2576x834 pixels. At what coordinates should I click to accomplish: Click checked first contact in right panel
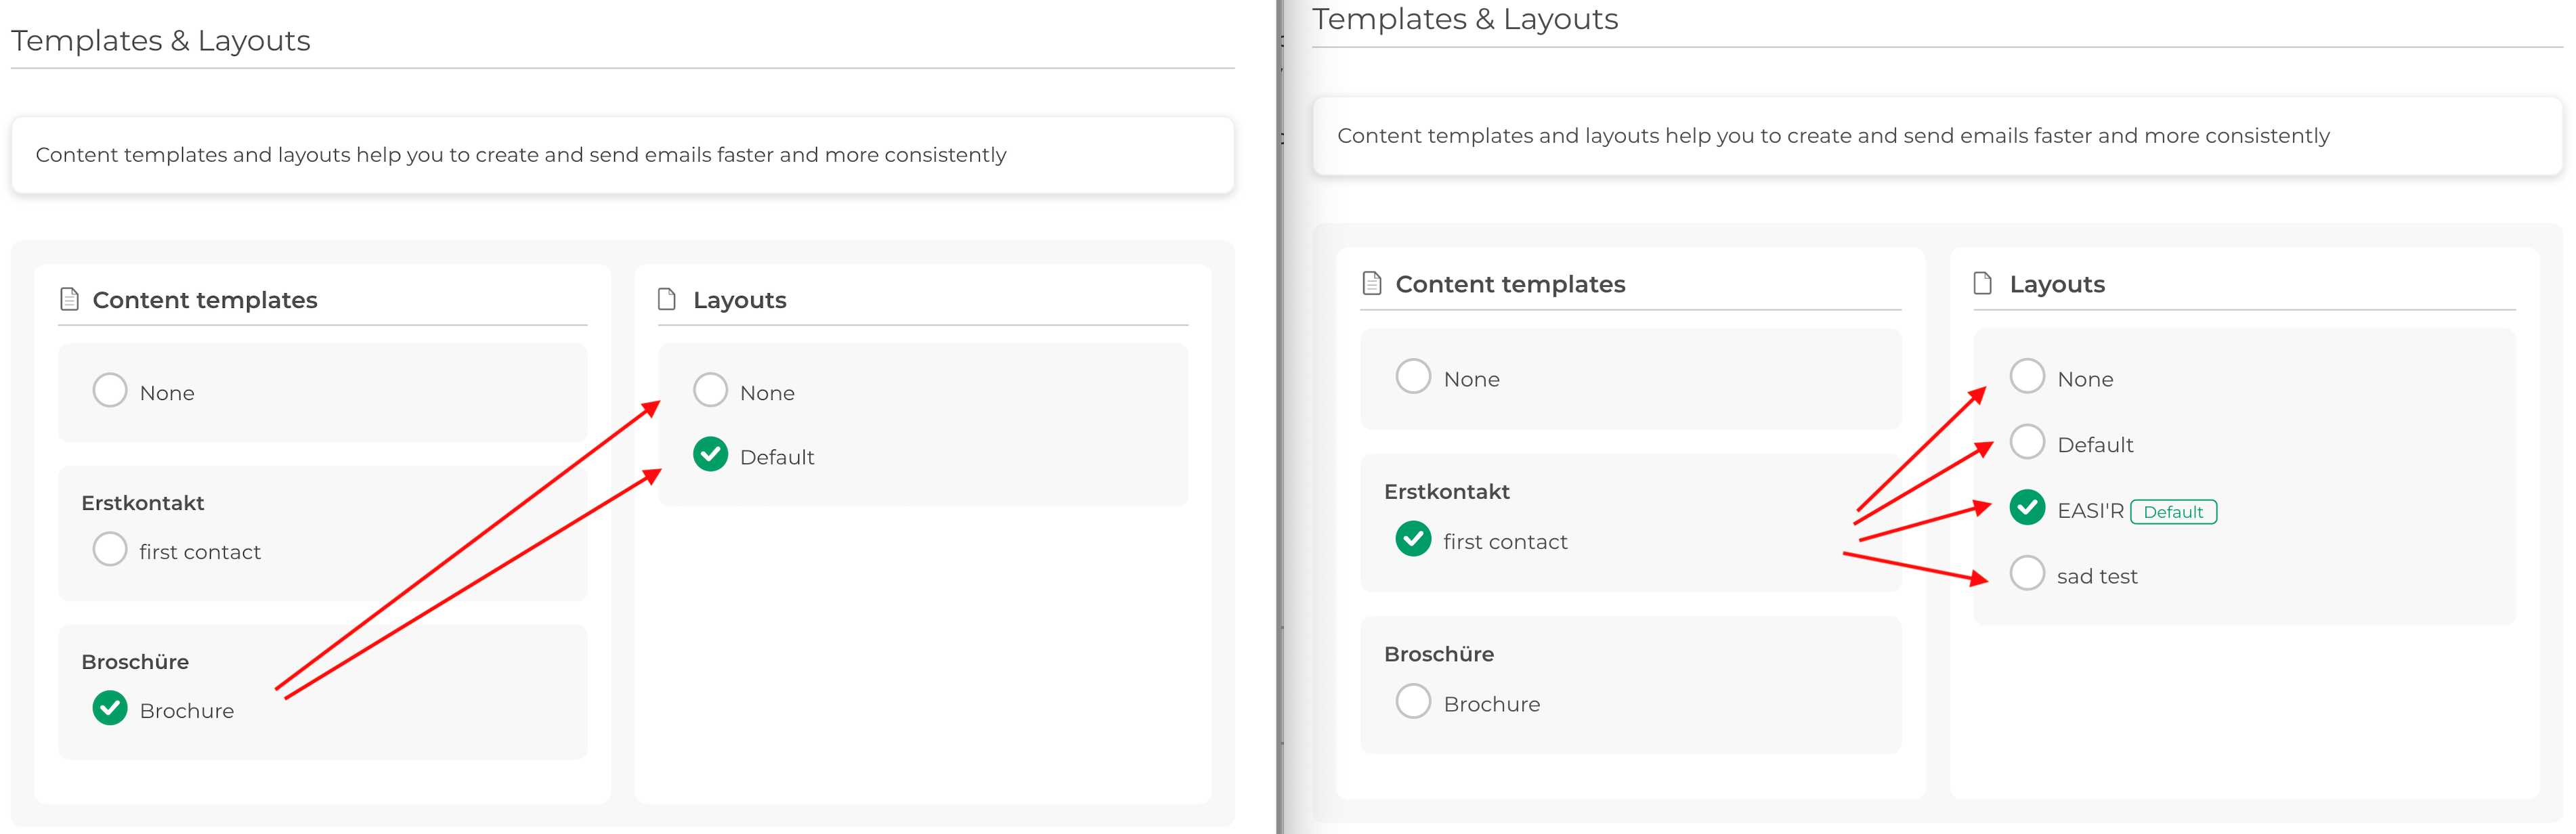coord(1413,540)
